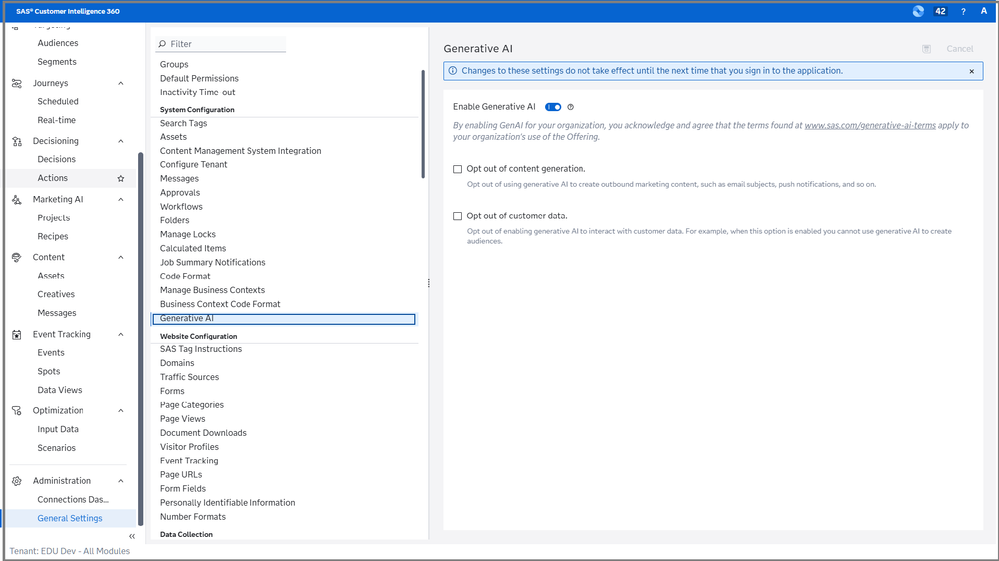Open the www.sas.com/generative-ai-terms link
The image size is (999, 561).
(870, 125)
